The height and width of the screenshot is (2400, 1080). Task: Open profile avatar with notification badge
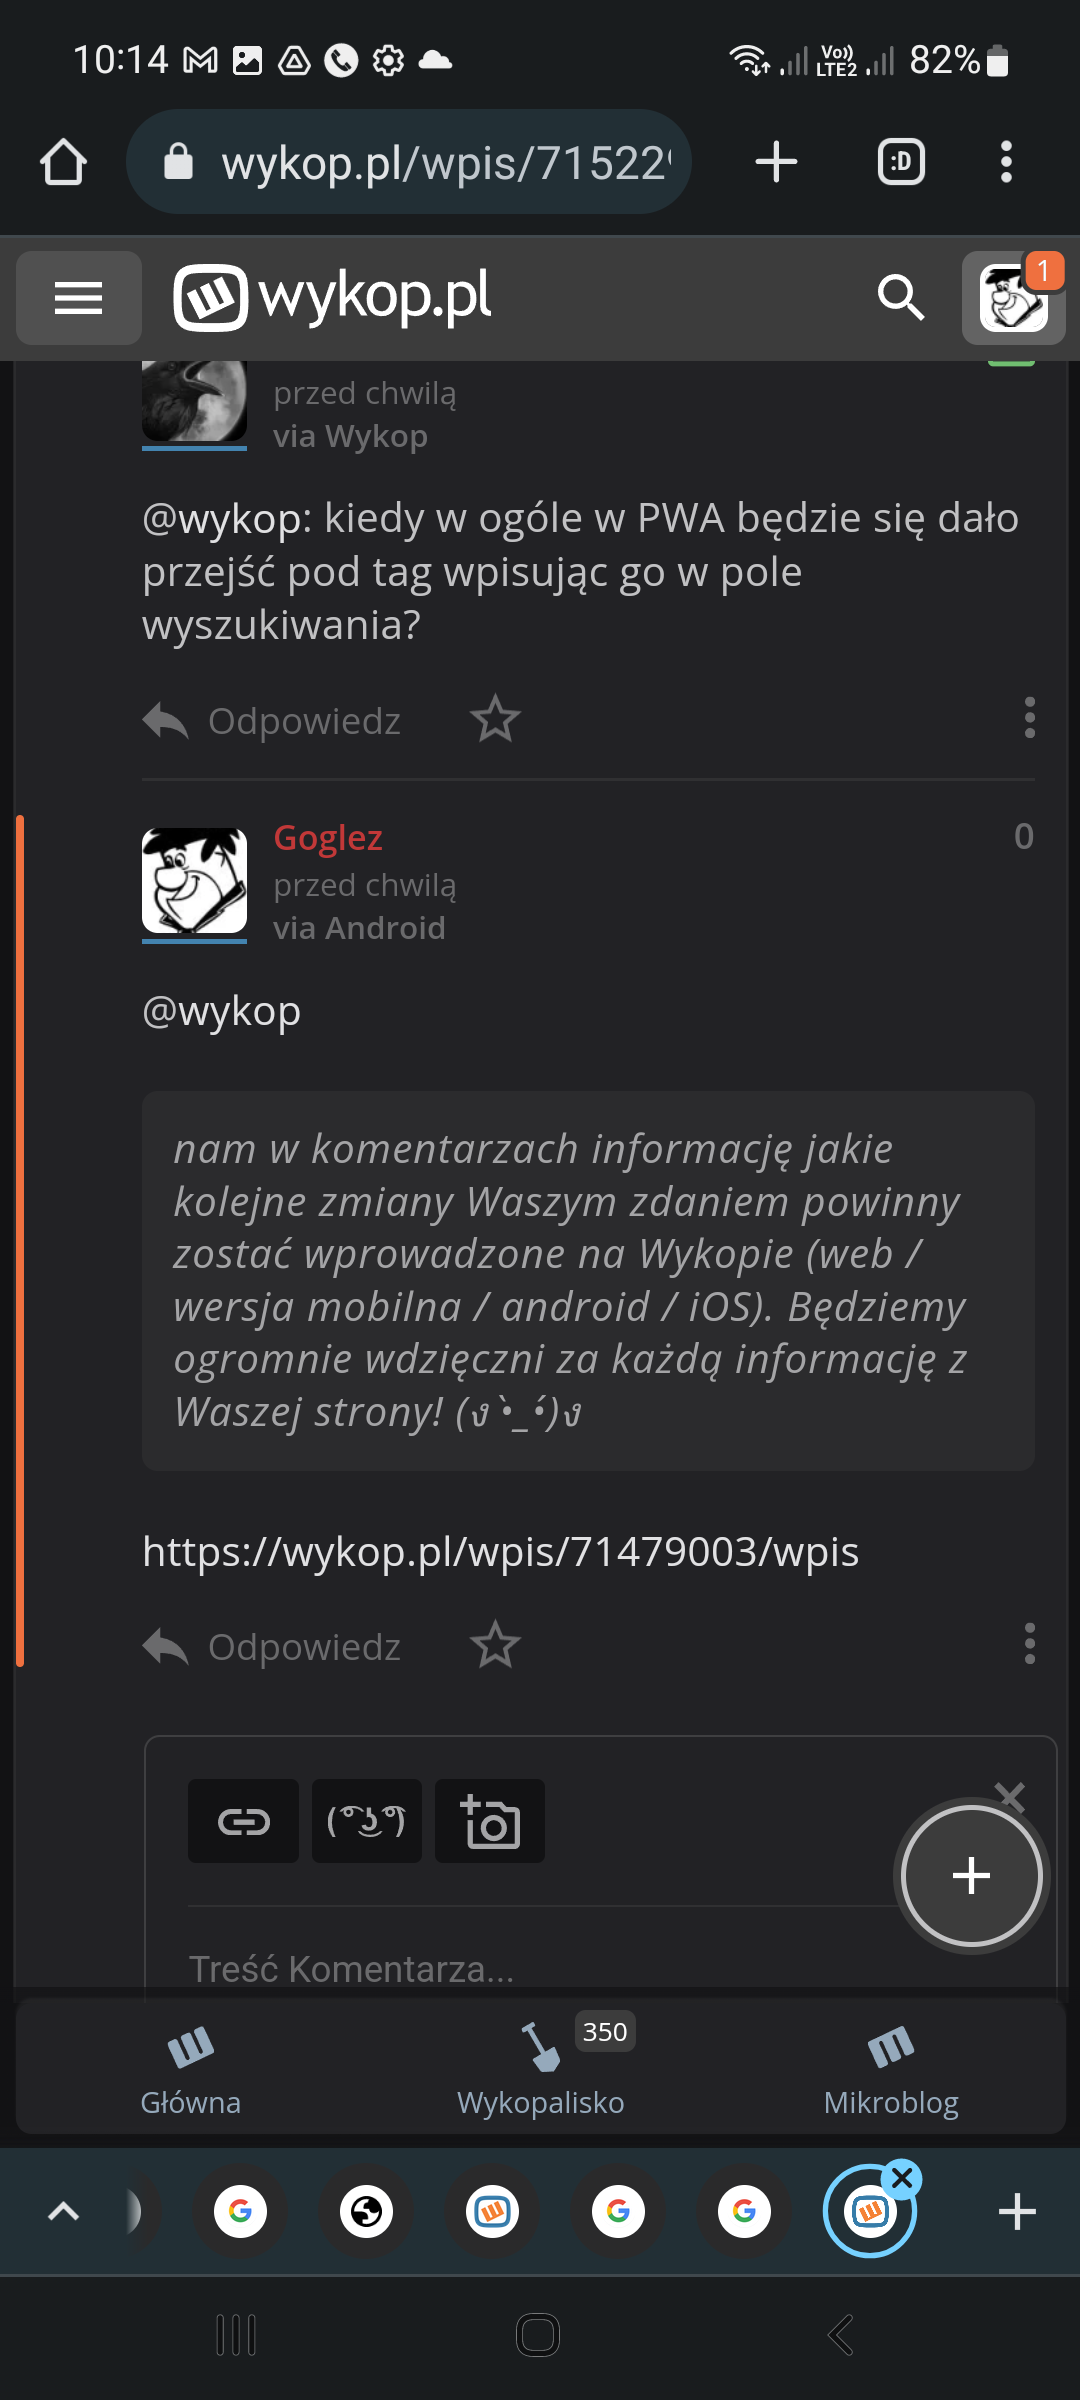1013,298
